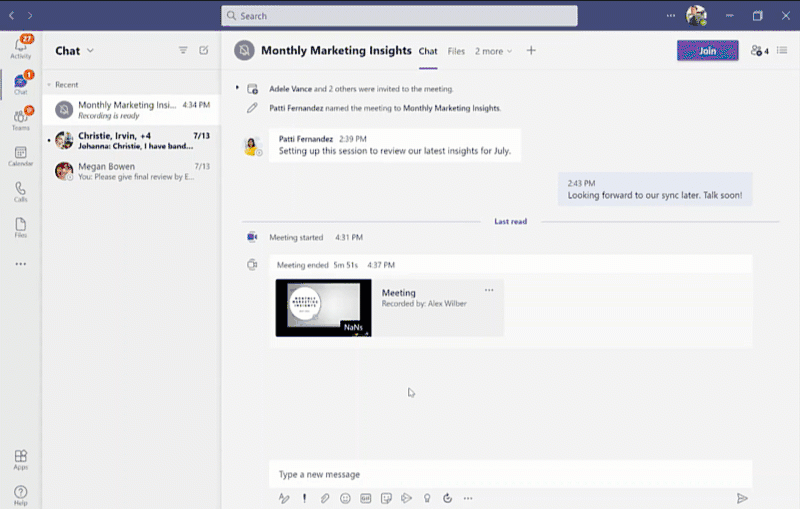The width and height of the screenshot is (800, 509).
Task: Switch to the Files tab
Action: pyautogui.click(x=456, y=51)
